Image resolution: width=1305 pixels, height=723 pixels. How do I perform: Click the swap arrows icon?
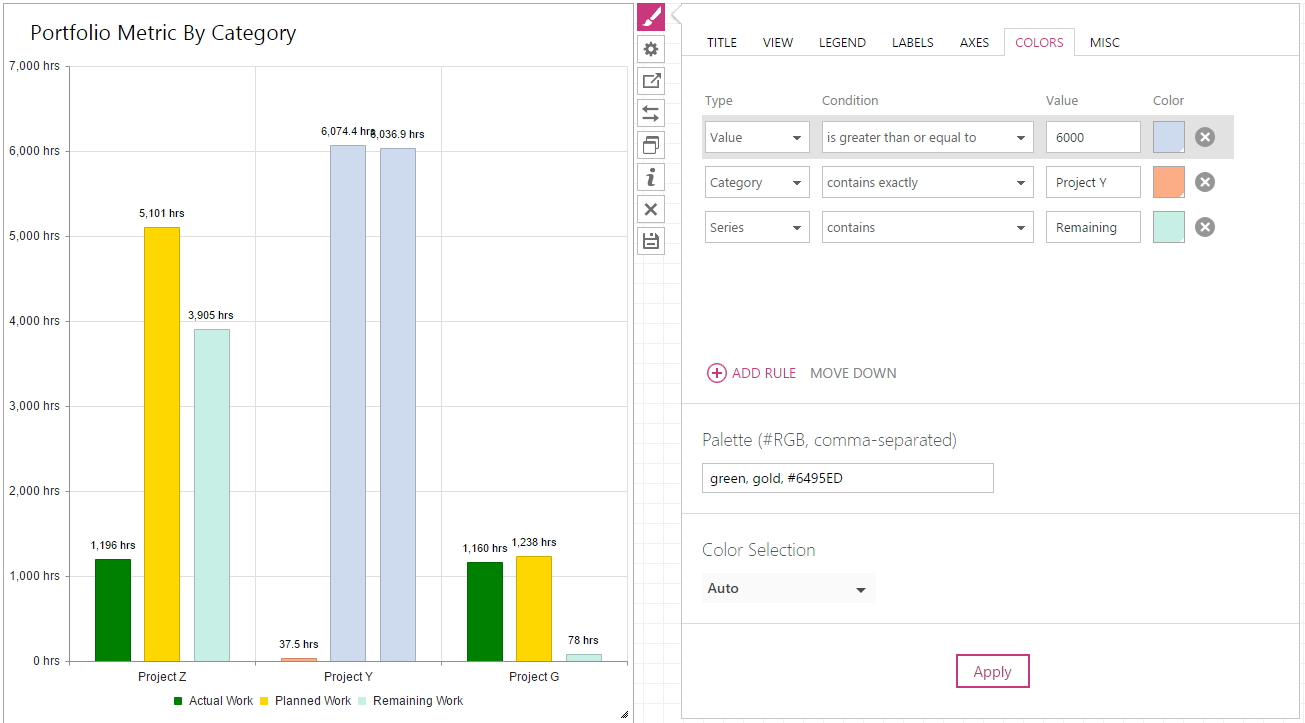(x=651, y=113)
